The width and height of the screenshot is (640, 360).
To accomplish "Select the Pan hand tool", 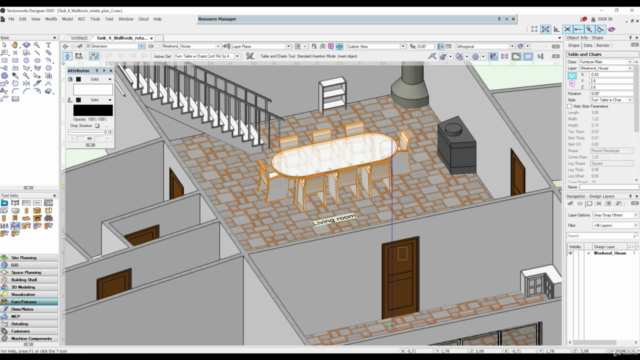I will pos(15,45).
